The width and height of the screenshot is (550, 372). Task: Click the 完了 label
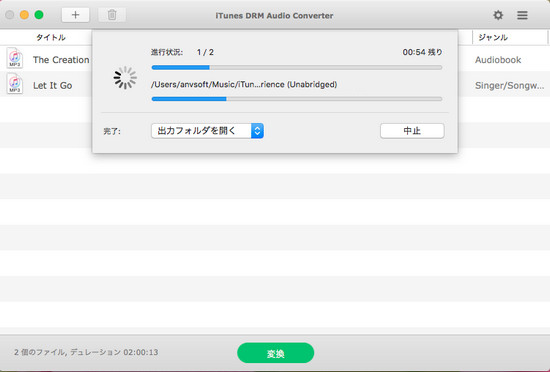pos(112,131)
